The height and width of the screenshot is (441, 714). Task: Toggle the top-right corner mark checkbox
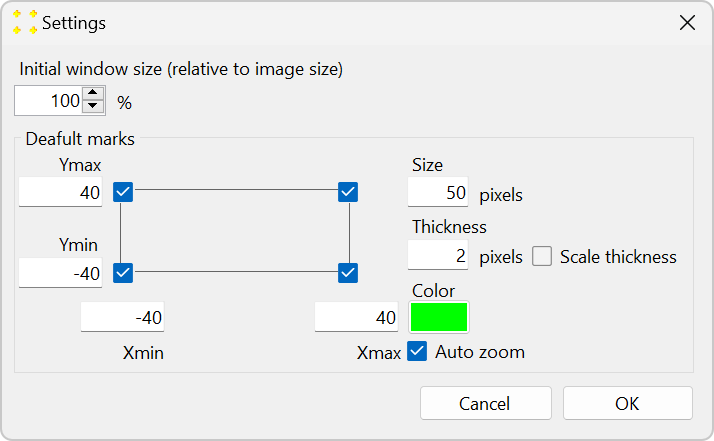tap(348, 192)
